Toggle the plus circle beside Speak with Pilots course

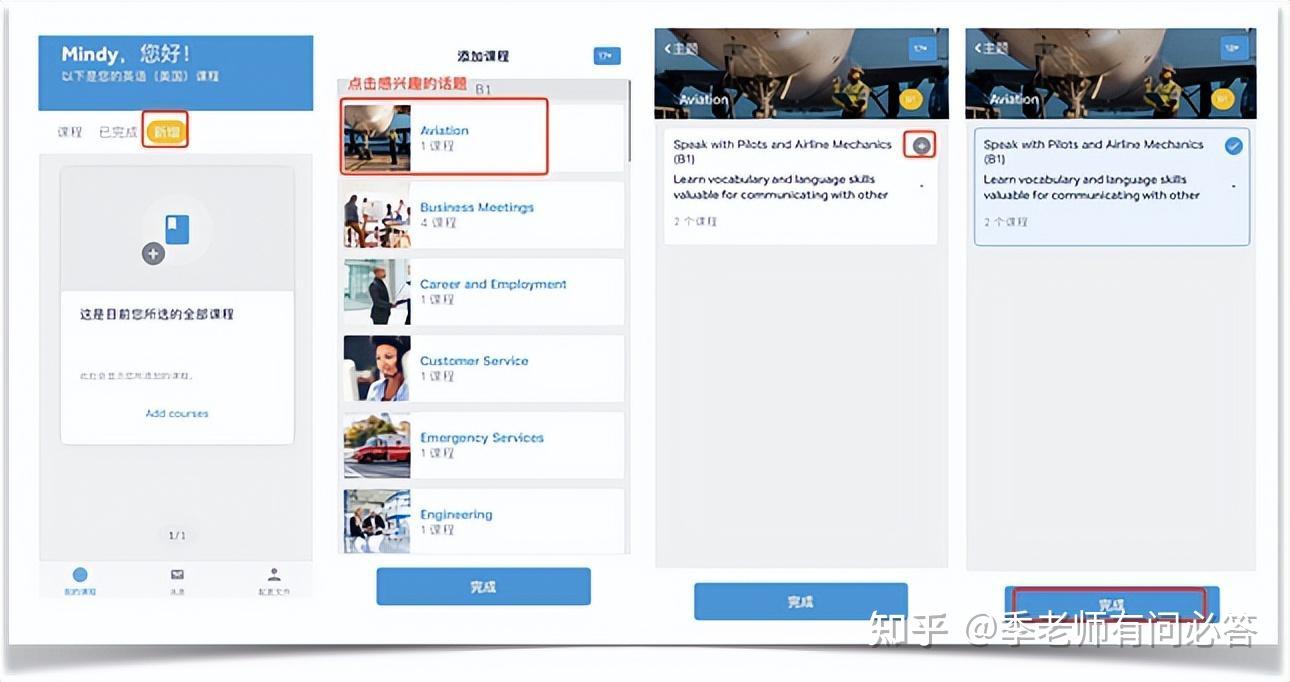(919, 144)
